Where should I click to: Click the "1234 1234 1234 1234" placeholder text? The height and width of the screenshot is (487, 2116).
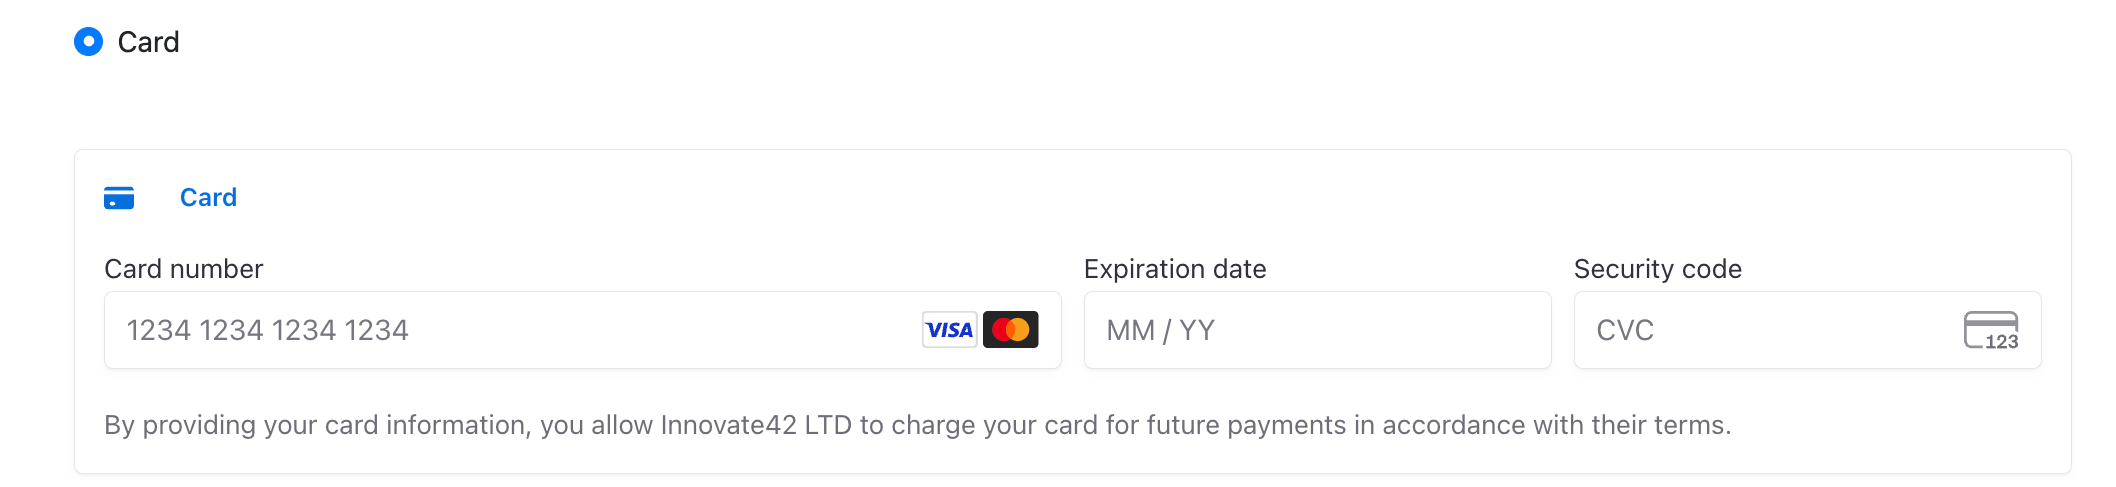pyautogui.click(x=267, y=330)
